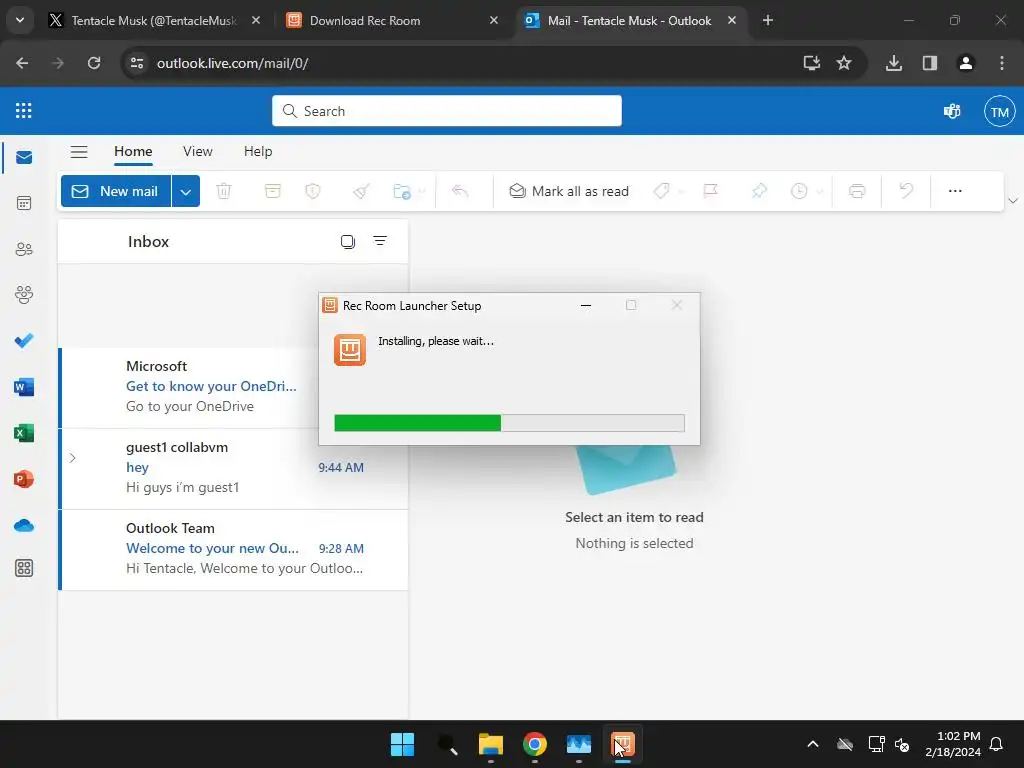Screen dimensions: 1024x768
Task: Click the Delete trash icon in ribbon
Action: [224, 191]
